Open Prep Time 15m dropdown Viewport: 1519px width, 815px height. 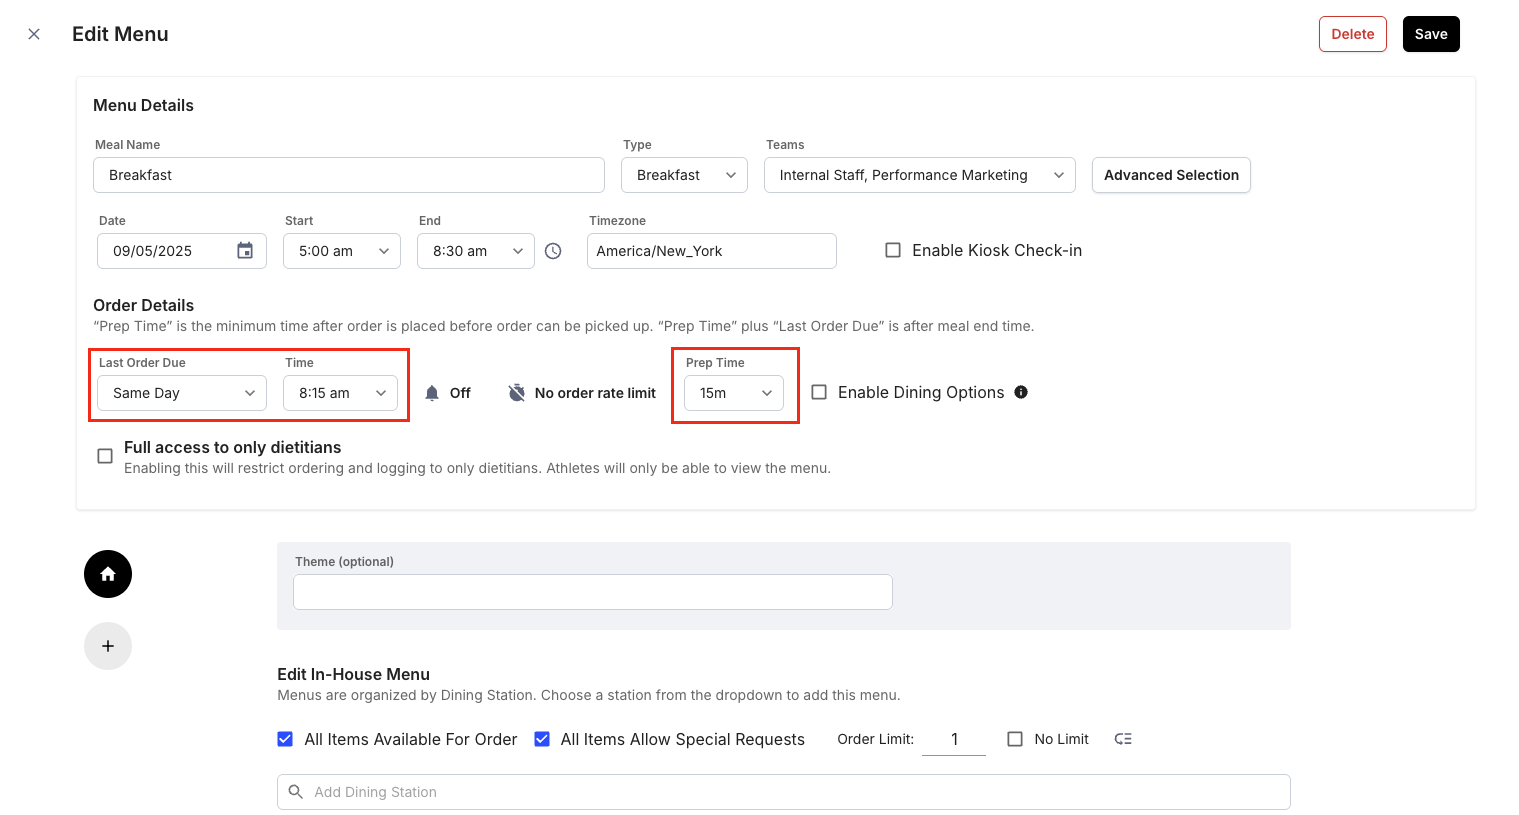coord(734,393)
